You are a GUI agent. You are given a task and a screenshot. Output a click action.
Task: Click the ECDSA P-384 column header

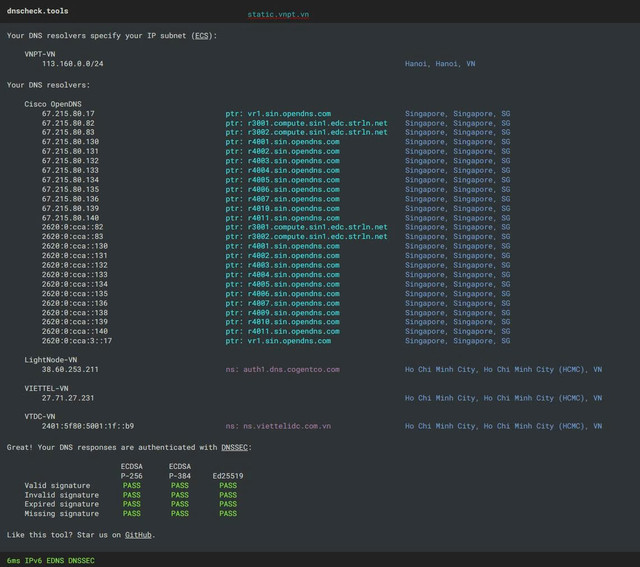(x=180, y=471)
